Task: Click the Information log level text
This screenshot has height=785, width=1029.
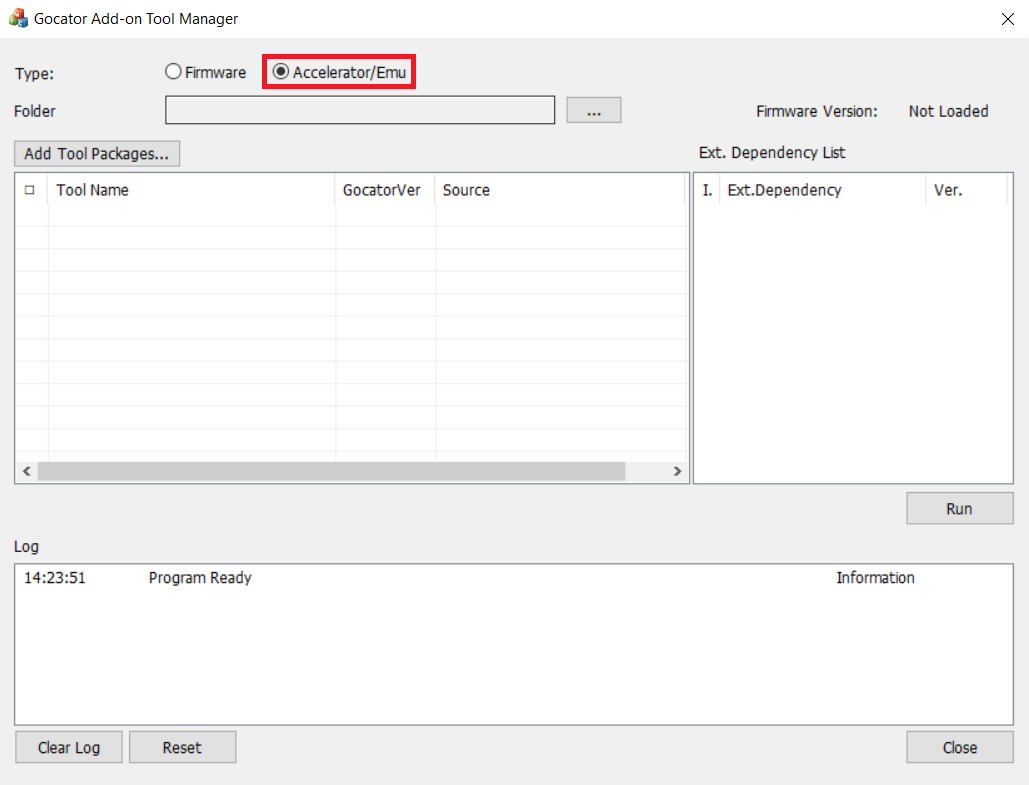Action: 875,578
